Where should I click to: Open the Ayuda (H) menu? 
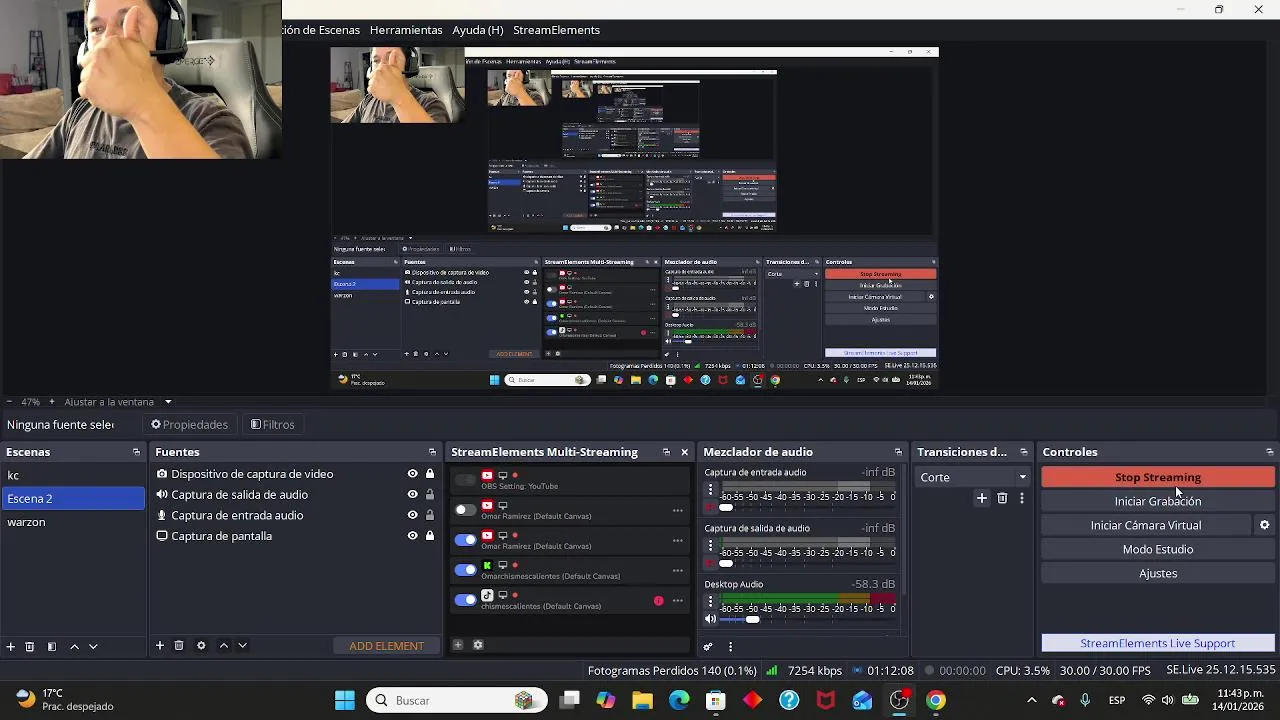point(478,30)
